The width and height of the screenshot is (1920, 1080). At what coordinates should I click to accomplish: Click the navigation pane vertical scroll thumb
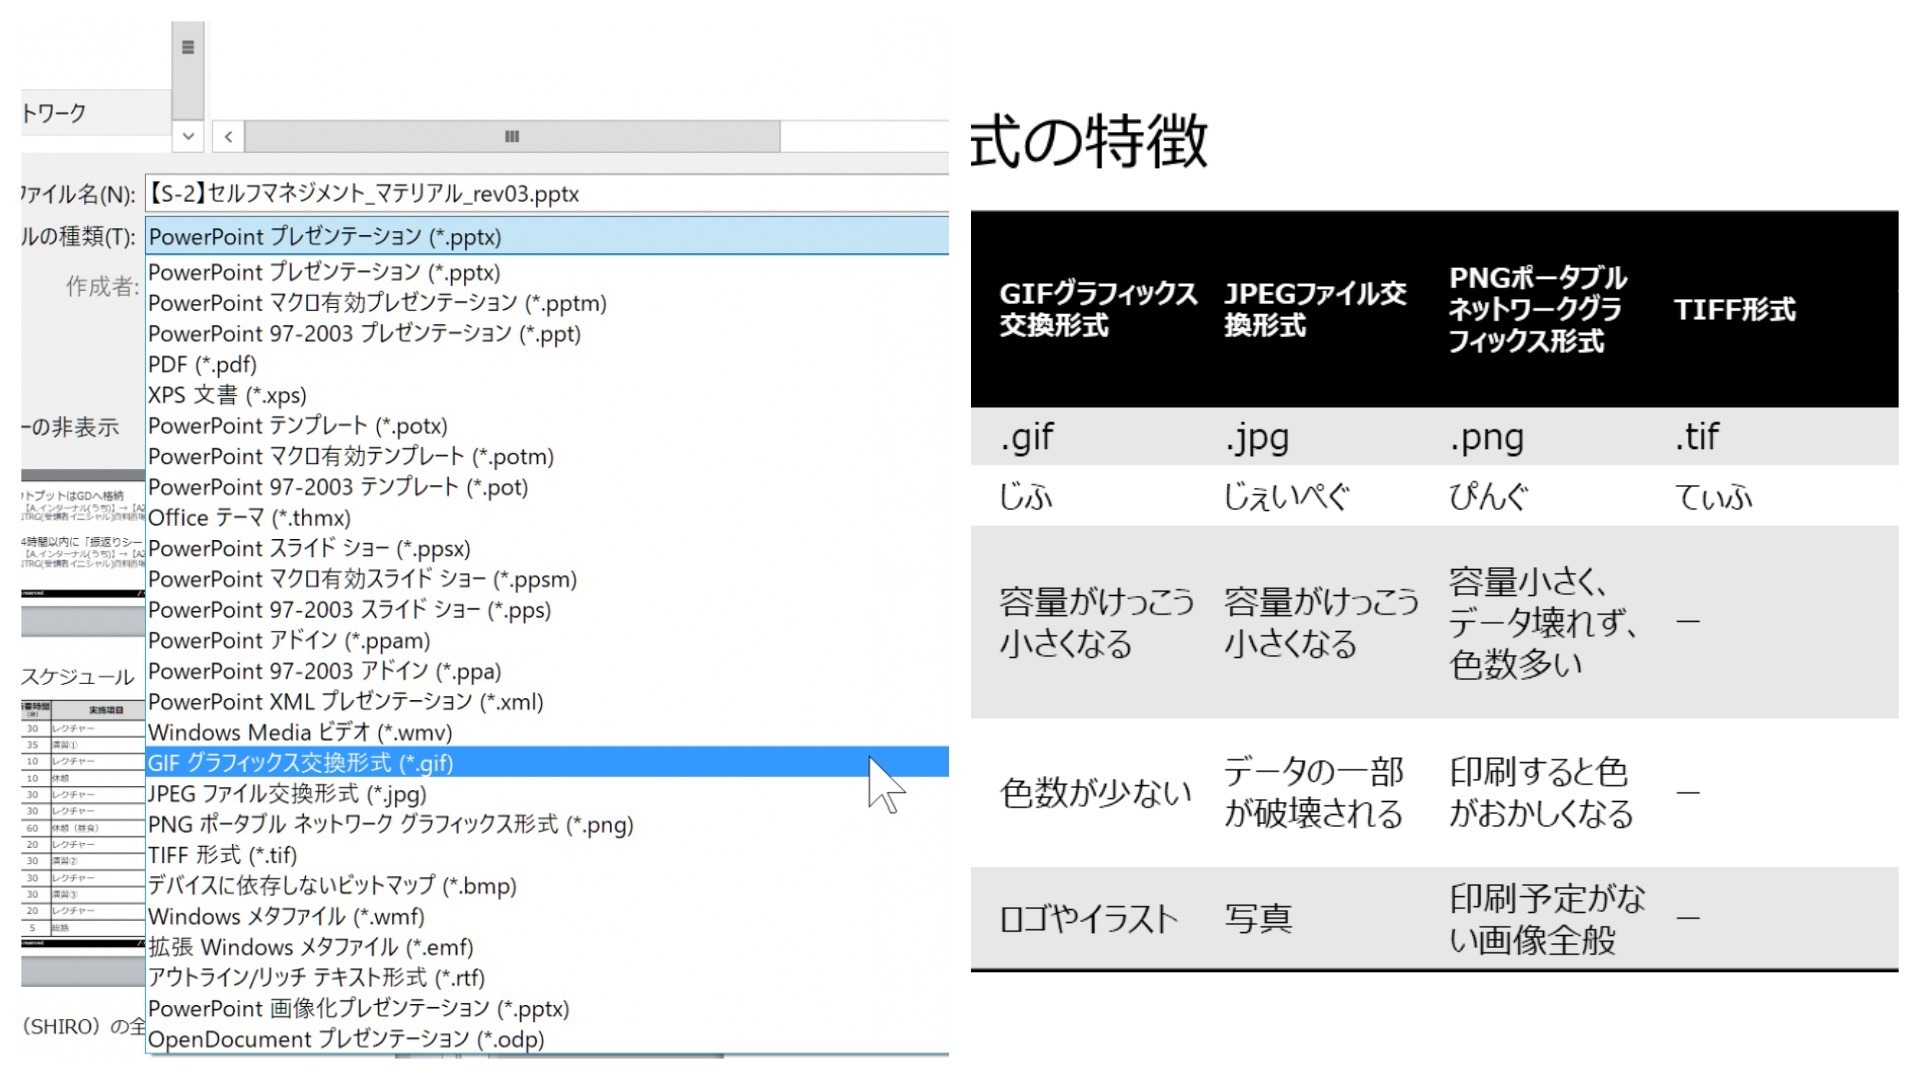(188, 69)
